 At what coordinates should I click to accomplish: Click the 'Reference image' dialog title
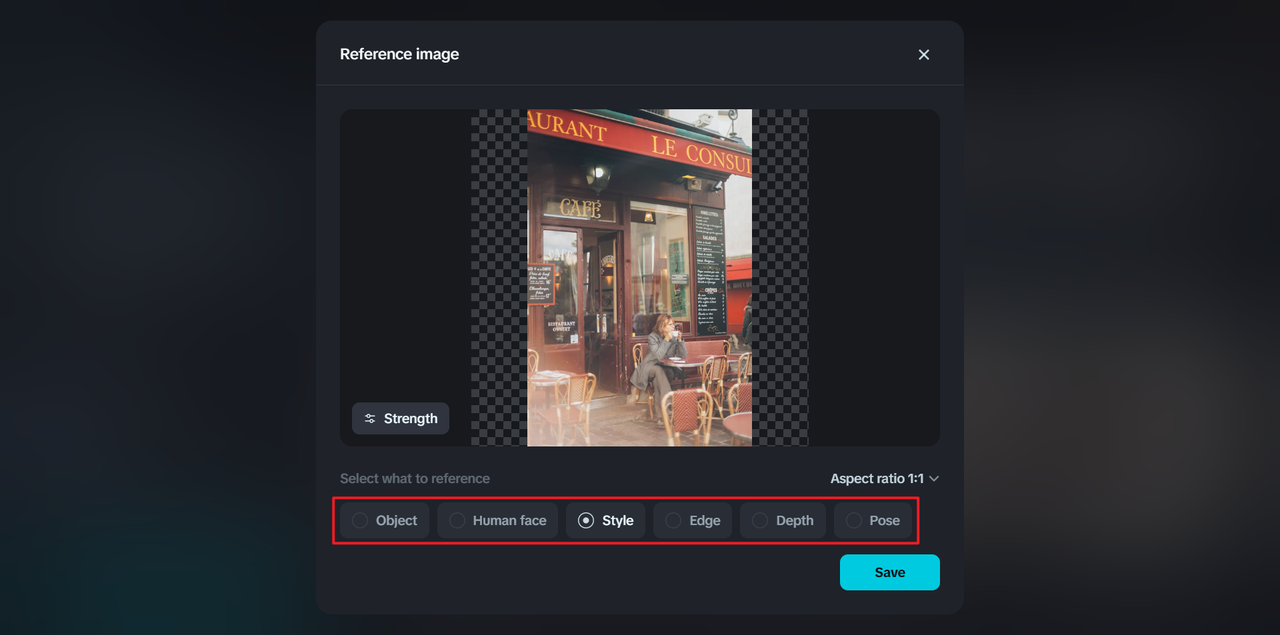[399, 54]
